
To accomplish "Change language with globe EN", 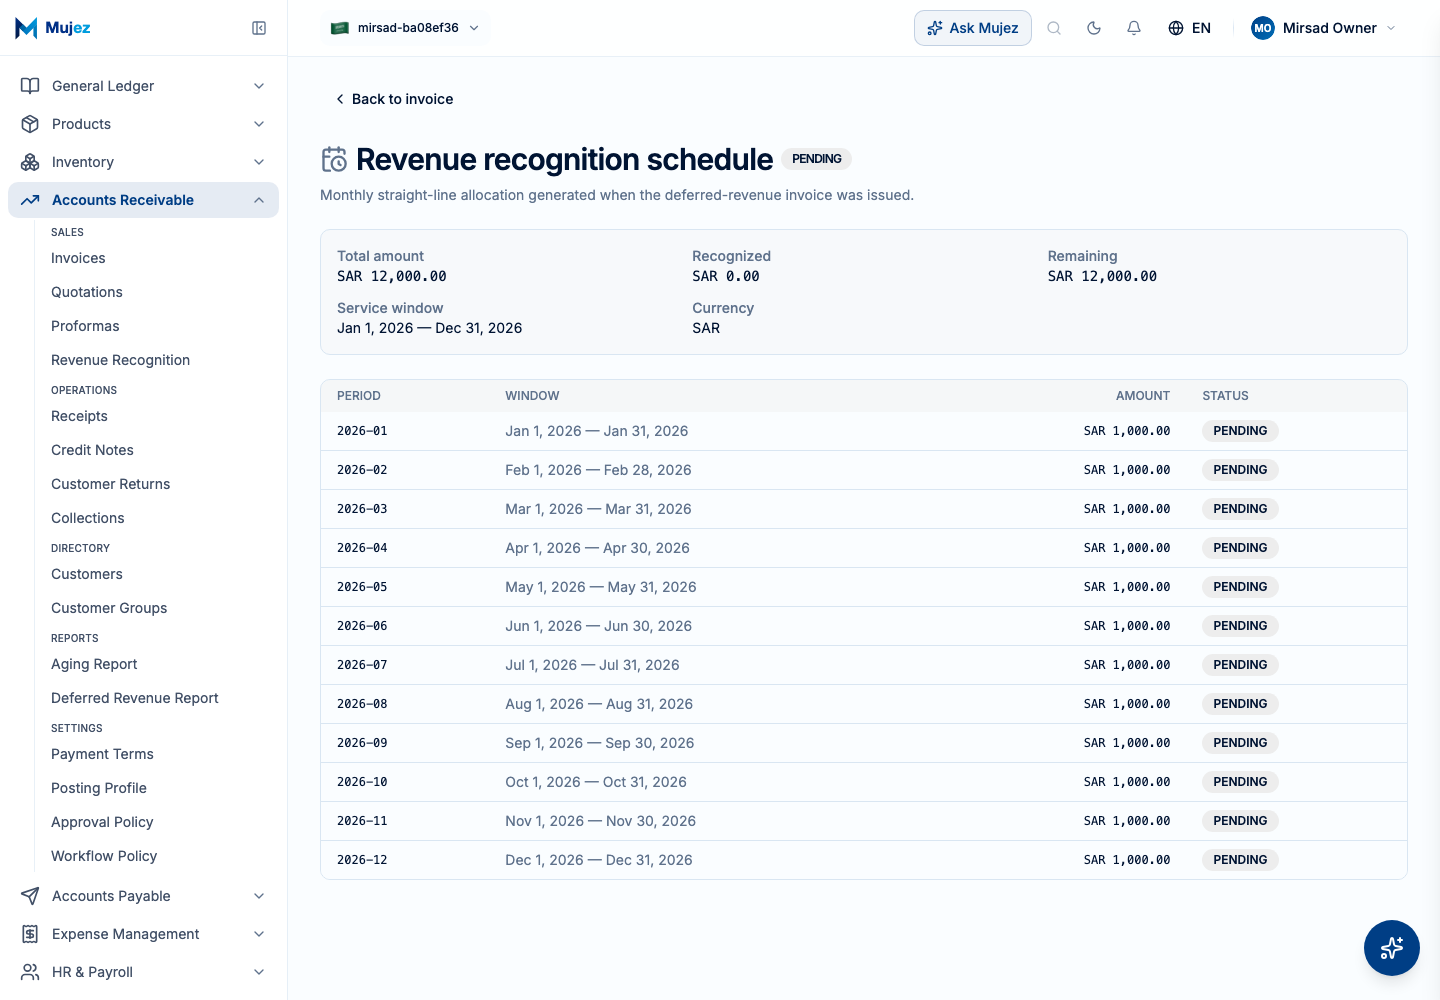I will (x=1189, y=28).
